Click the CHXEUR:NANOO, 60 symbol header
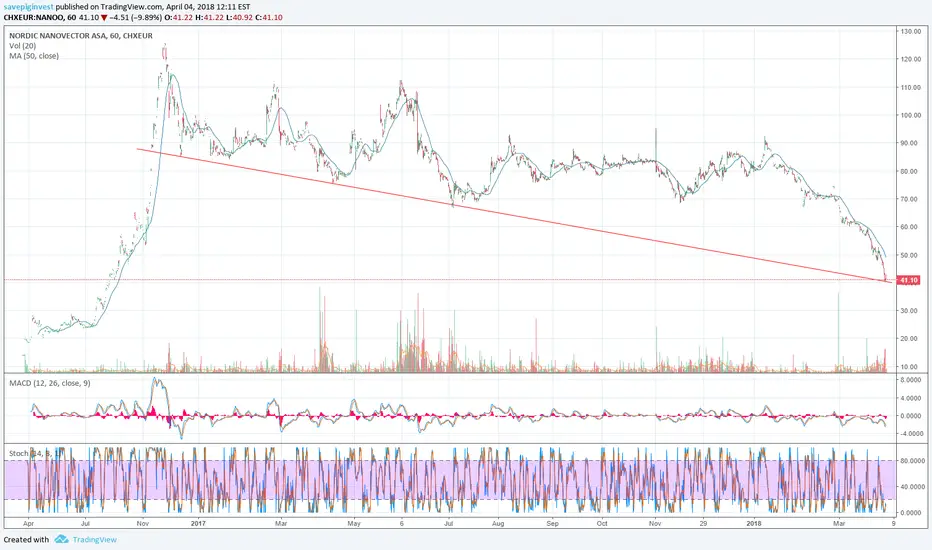 click(40, 18)
